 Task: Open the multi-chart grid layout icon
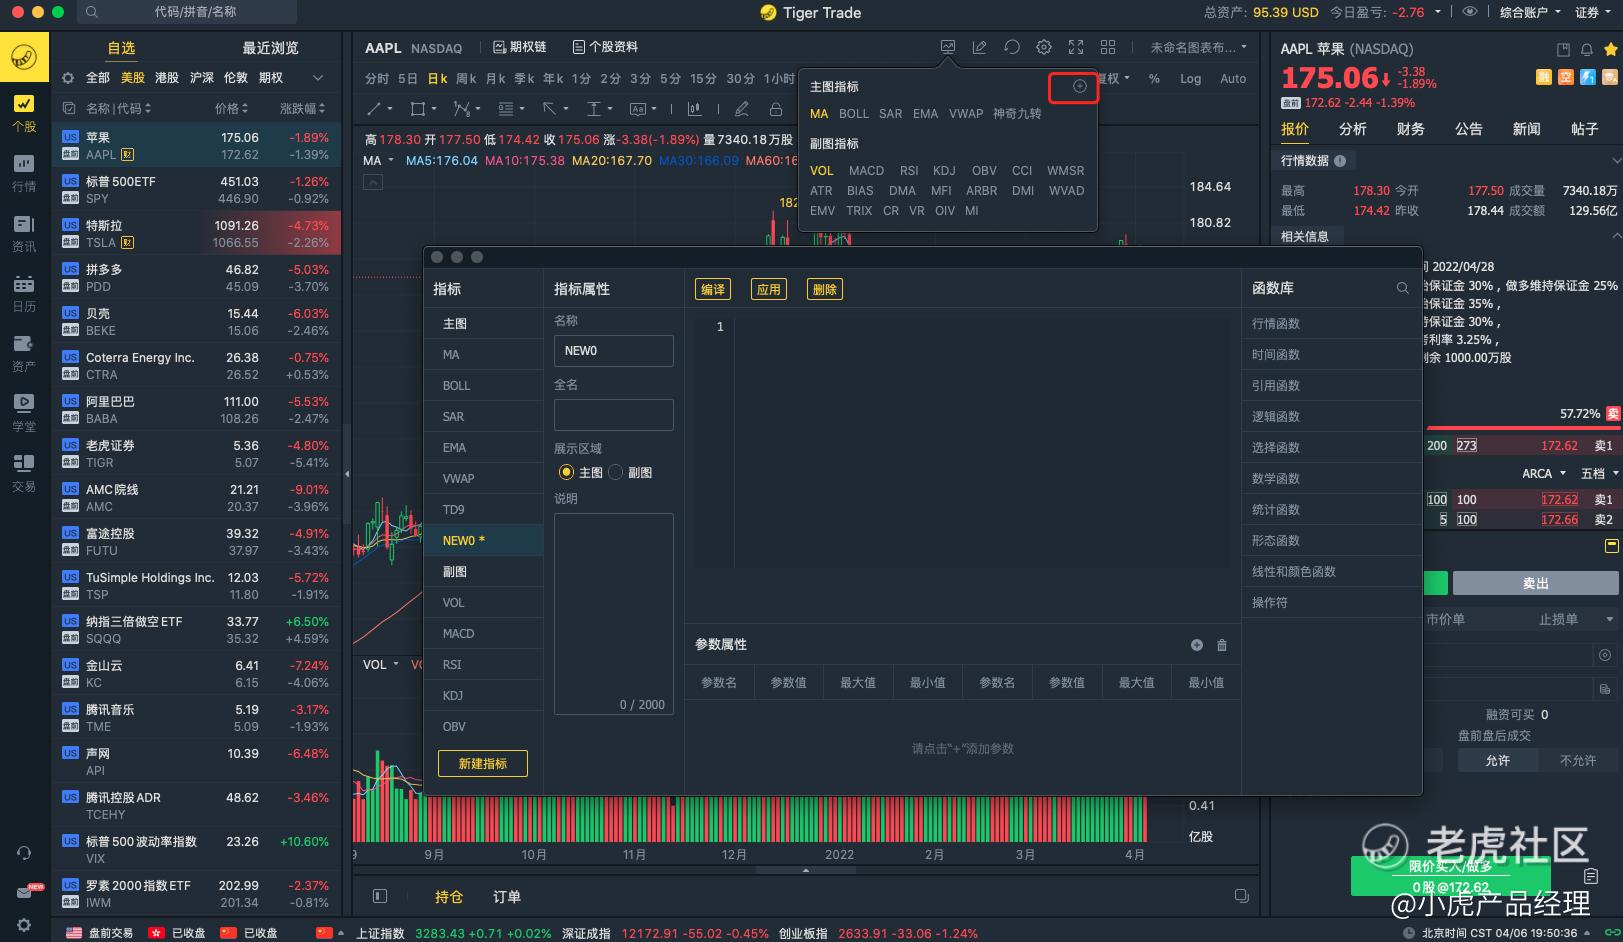pos(1107,46)
